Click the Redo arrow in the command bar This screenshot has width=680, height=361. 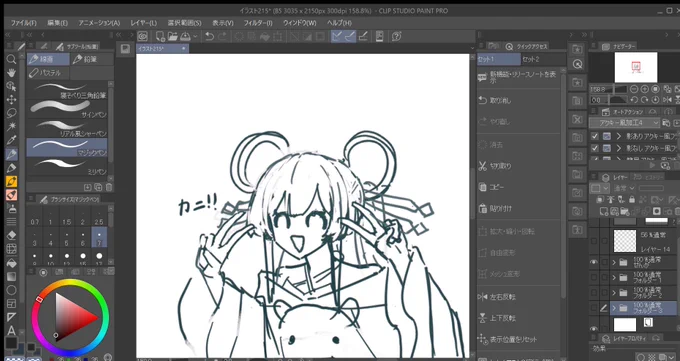coord(222,36)
